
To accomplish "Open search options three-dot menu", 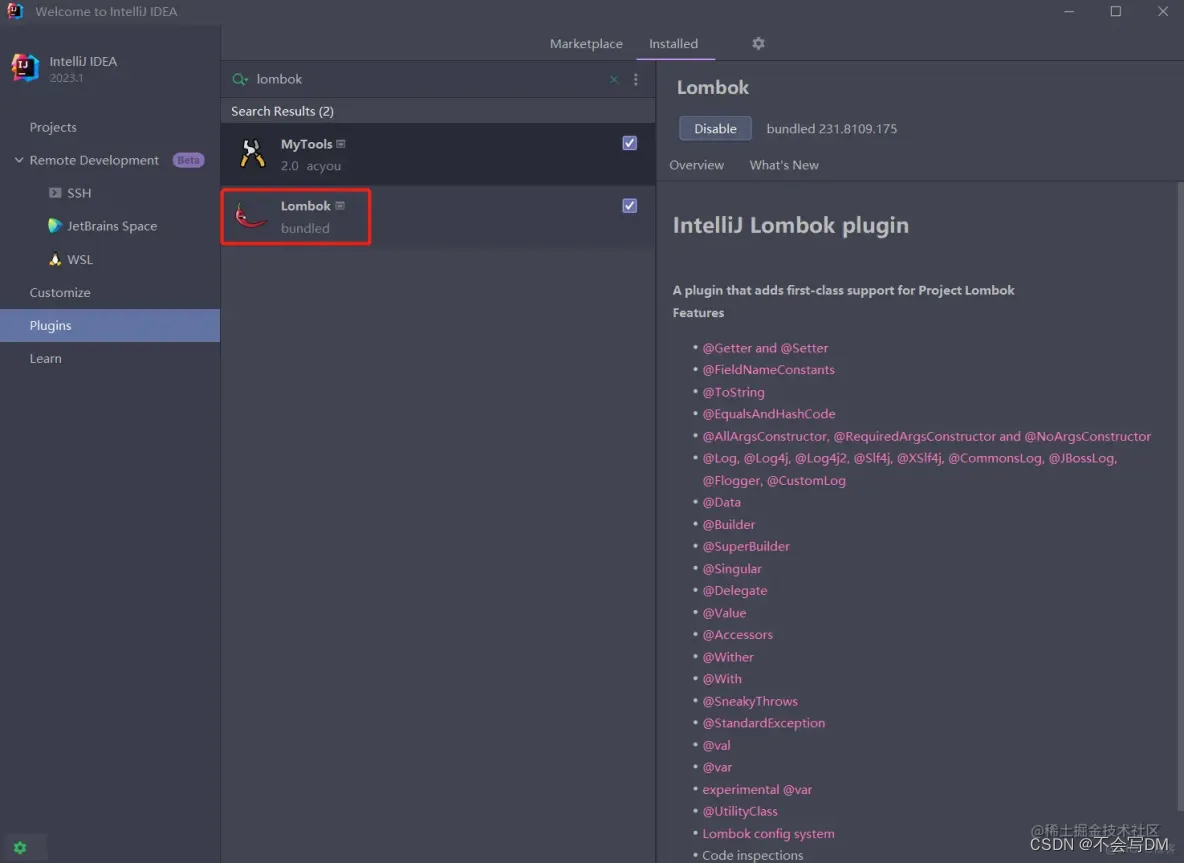I will pos(636,79).
